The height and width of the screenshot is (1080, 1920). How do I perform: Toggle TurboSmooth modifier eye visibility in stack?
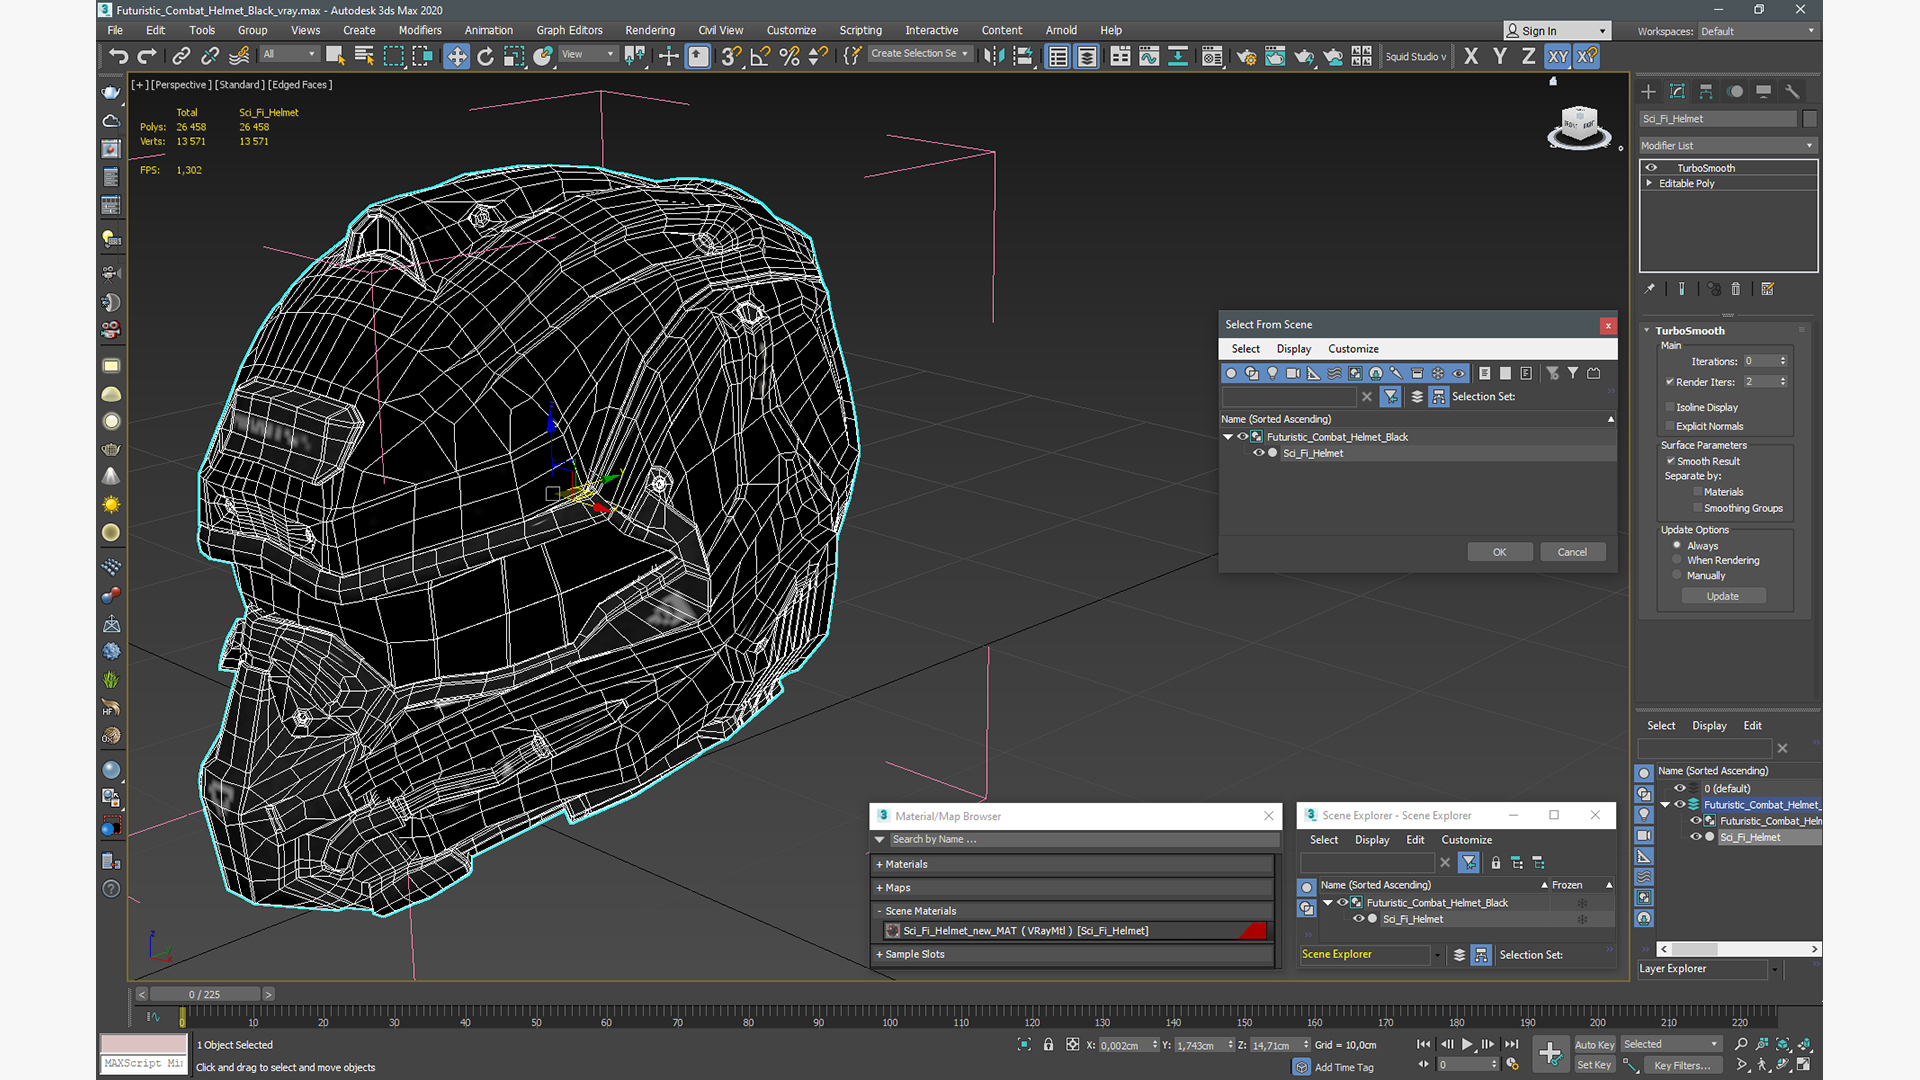point(1652,168)
